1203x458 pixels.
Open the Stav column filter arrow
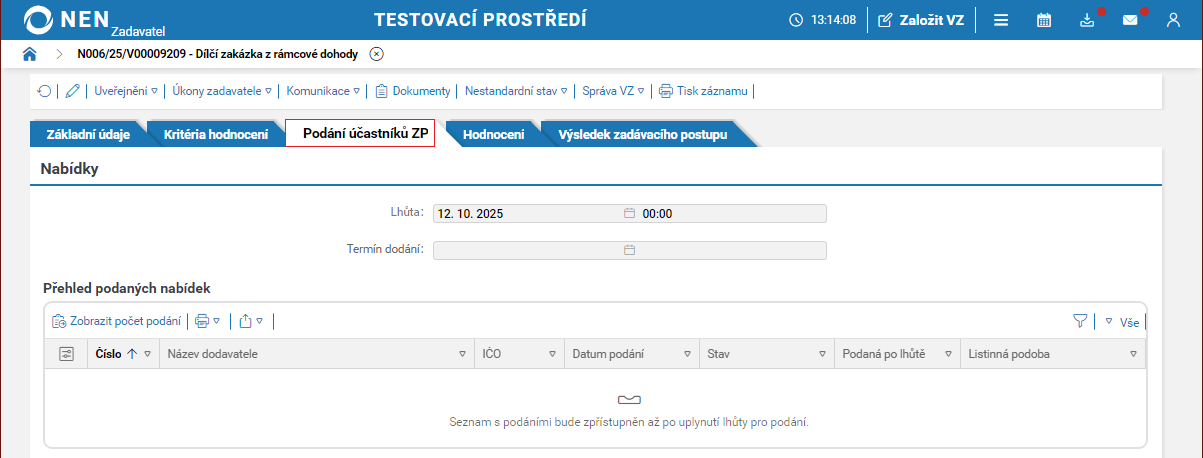click(x=822, y=354)
